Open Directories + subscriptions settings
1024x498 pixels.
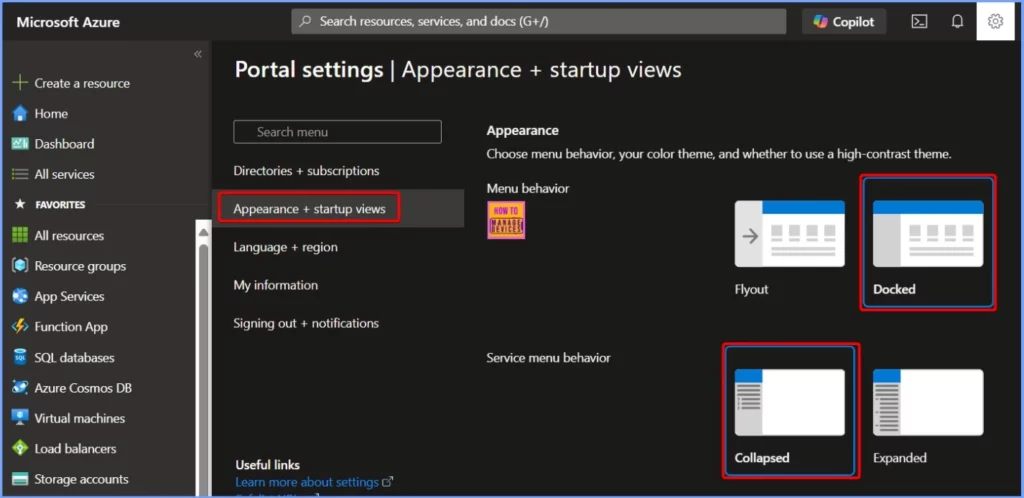pyautogui.click(x=306, y=171)
